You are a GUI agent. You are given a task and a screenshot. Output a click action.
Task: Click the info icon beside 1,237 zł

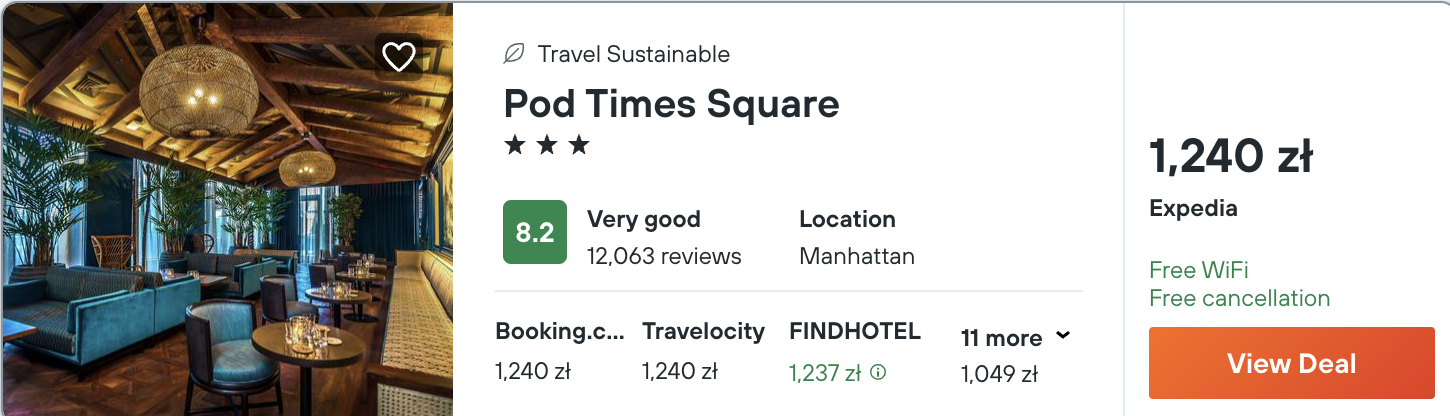[878, 373]
